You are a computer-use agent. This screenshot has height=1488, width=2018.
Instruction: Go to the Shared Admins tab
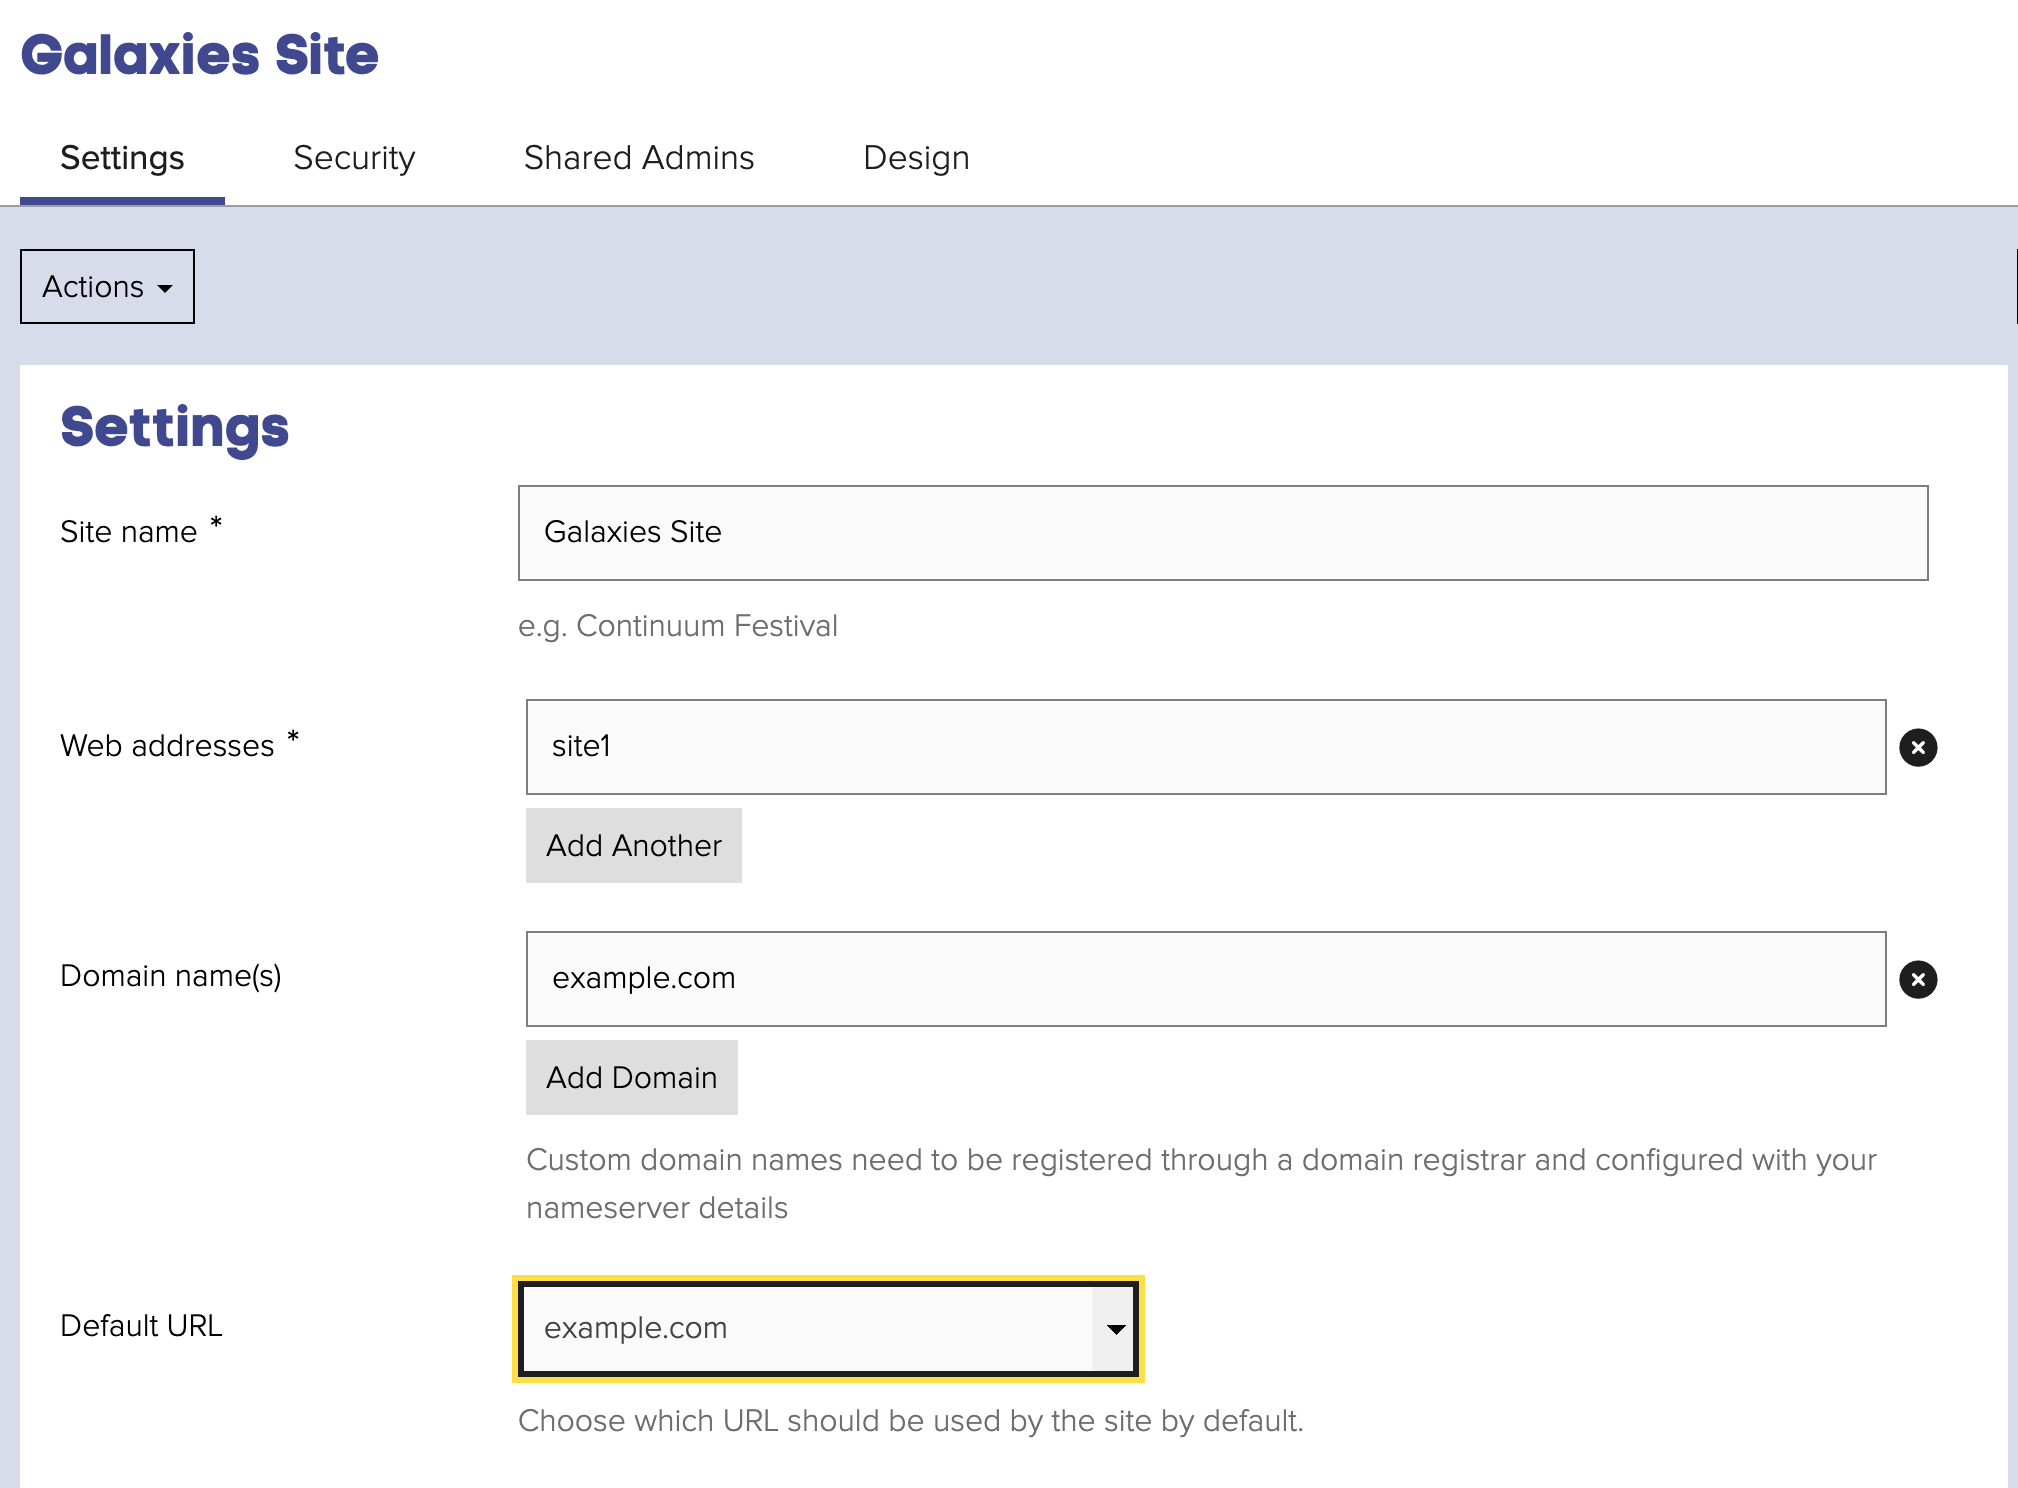639,158
